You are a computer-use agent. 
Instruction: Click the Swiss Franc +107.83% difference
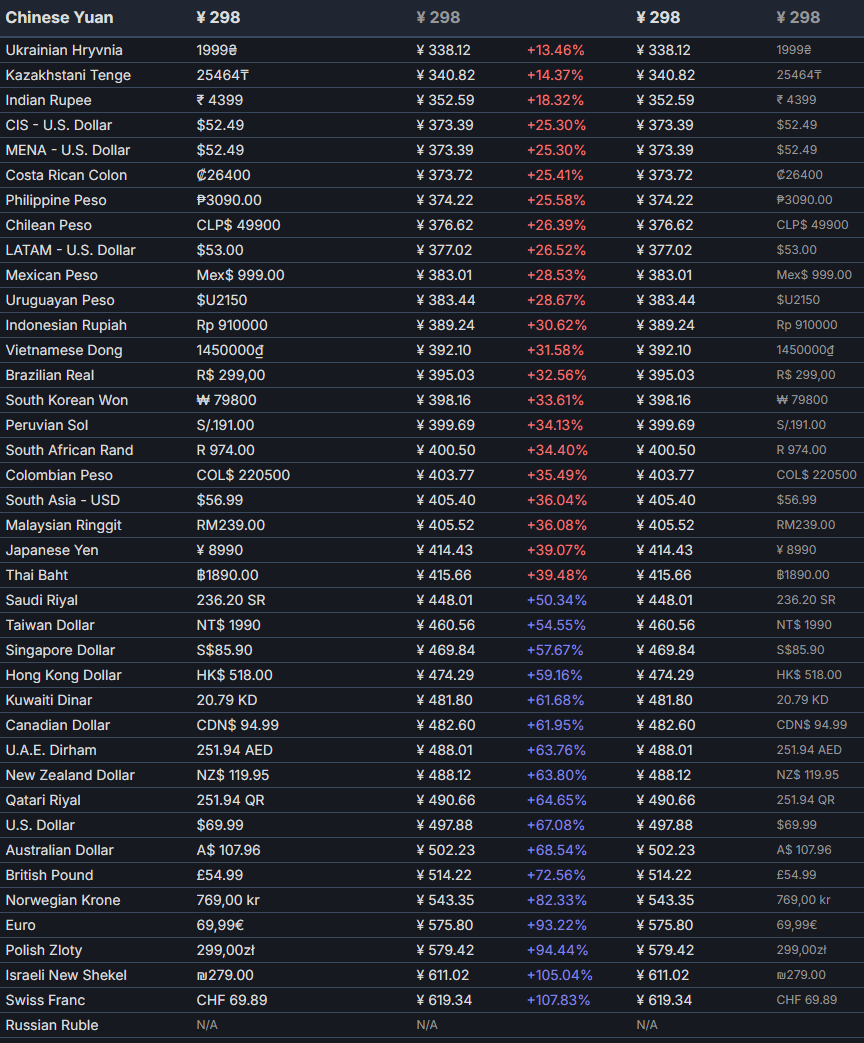558,1000
